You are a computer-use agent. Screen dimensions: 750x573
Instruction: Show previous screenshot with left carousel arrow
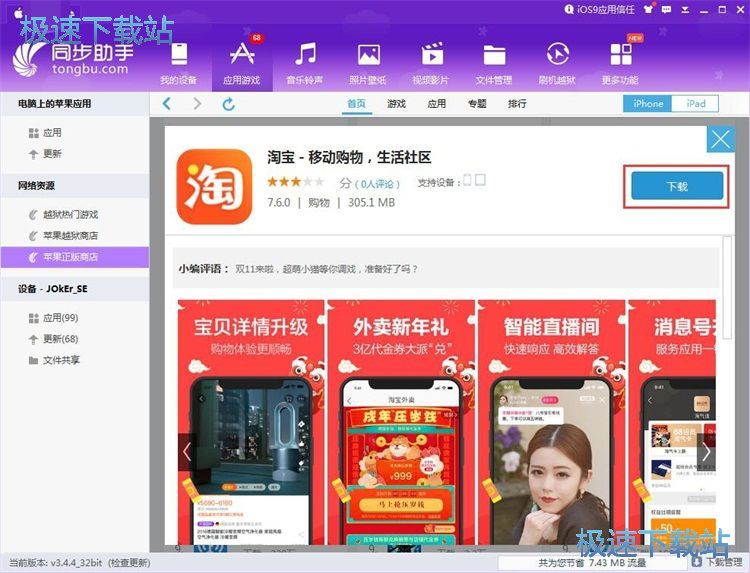[187, 451]
